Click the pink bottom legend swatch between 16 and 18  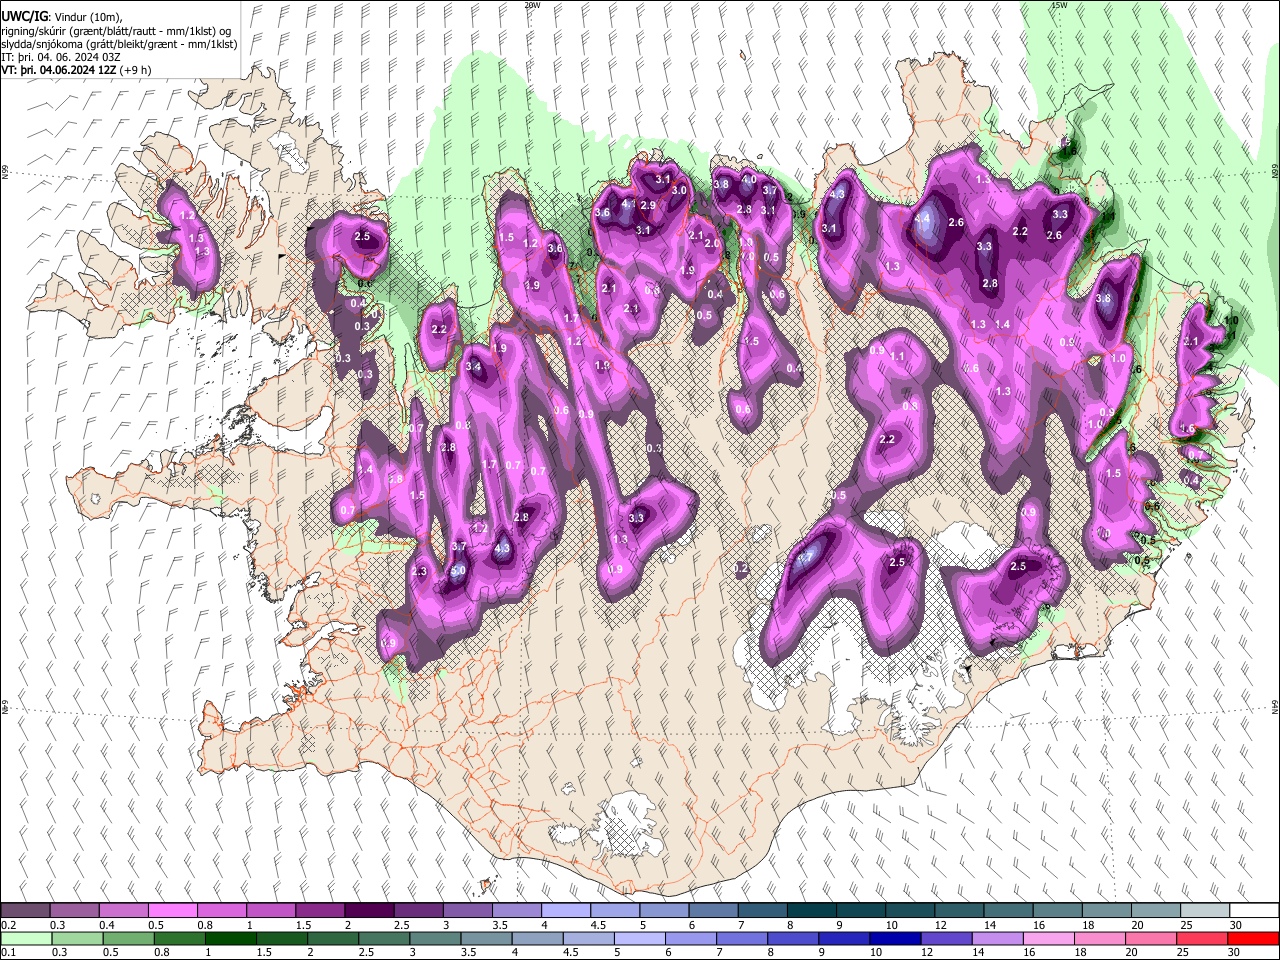(1050, 938)
